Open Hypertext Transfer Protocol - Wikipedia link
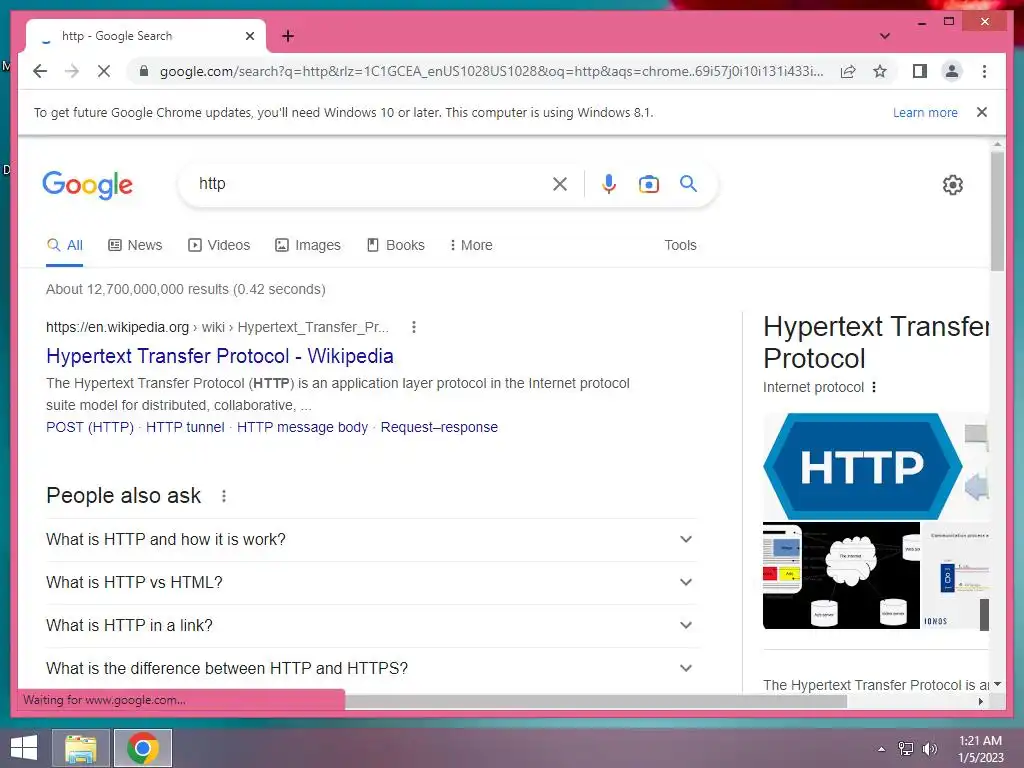 click(x=219, y=356)
